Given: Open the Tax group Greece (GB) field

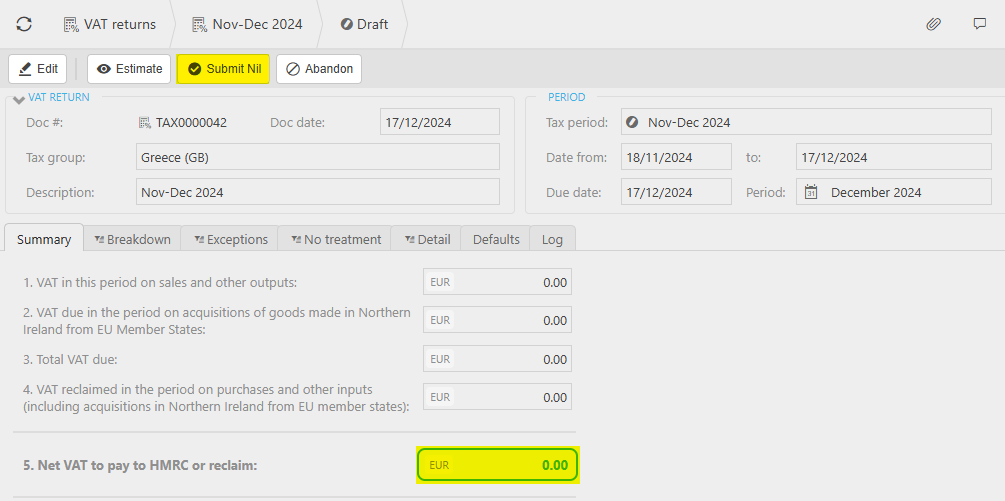Looking at the screenshot, I should point(318,157).
